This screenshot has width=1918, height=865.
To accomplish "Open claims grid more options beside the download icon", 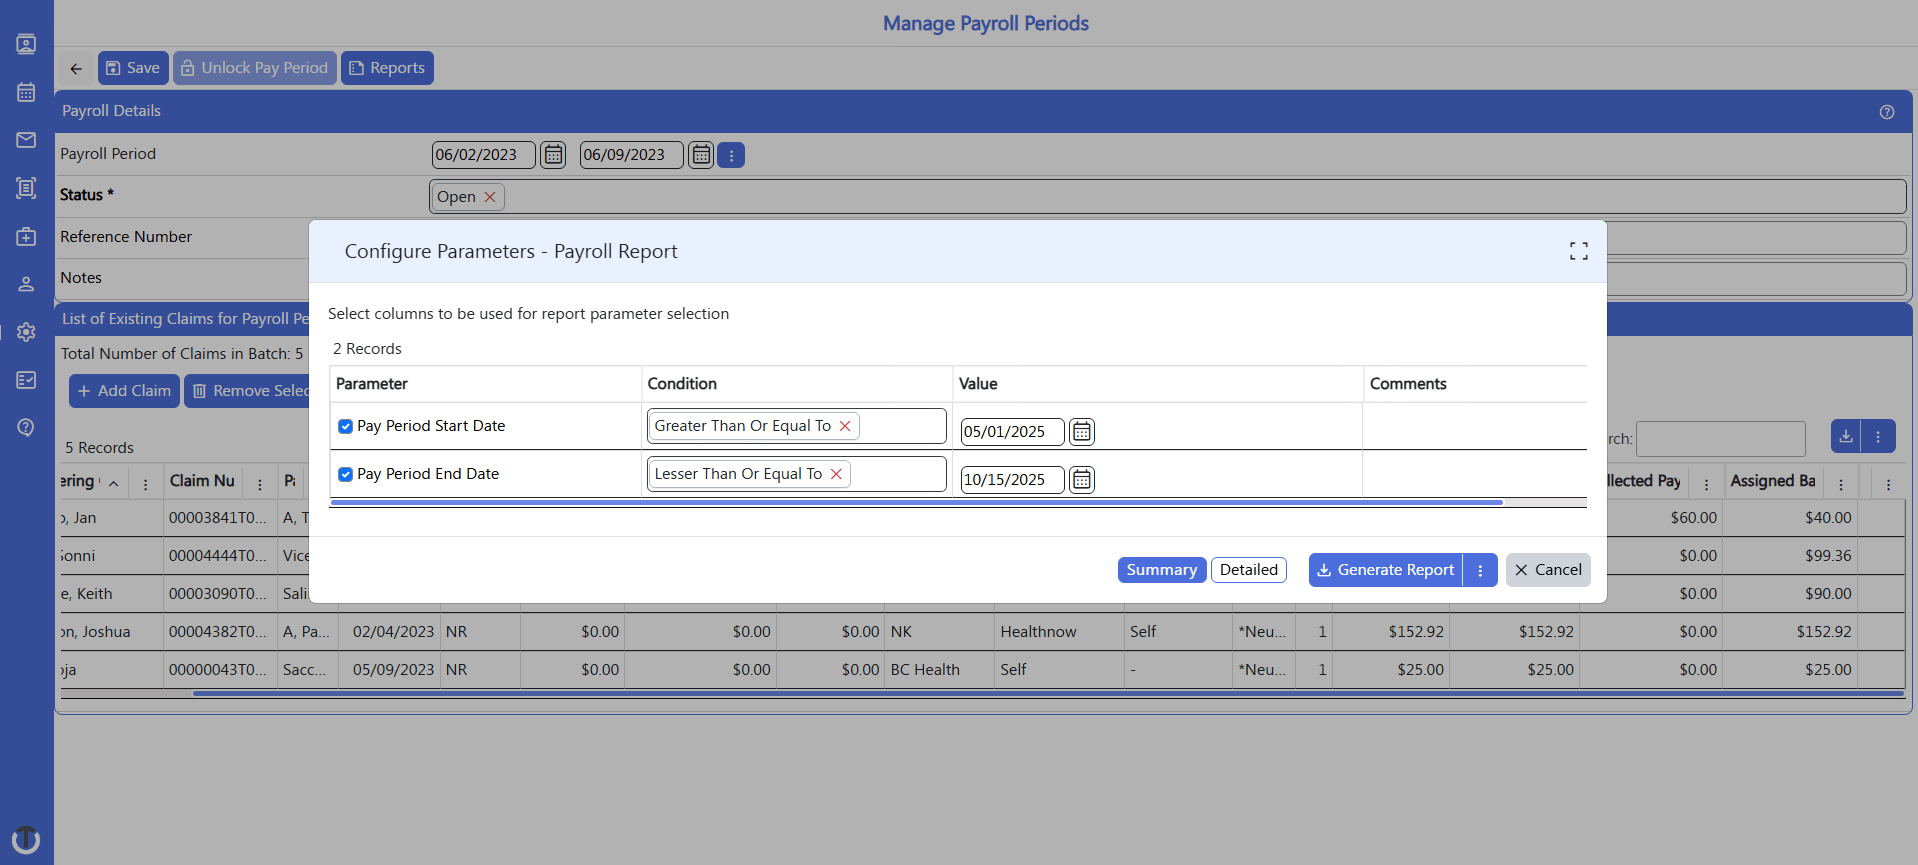I will coord(1878,436).
